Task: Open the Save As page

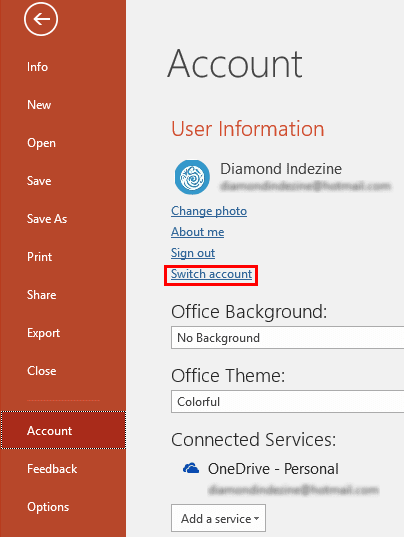Action: pos(47,219)
